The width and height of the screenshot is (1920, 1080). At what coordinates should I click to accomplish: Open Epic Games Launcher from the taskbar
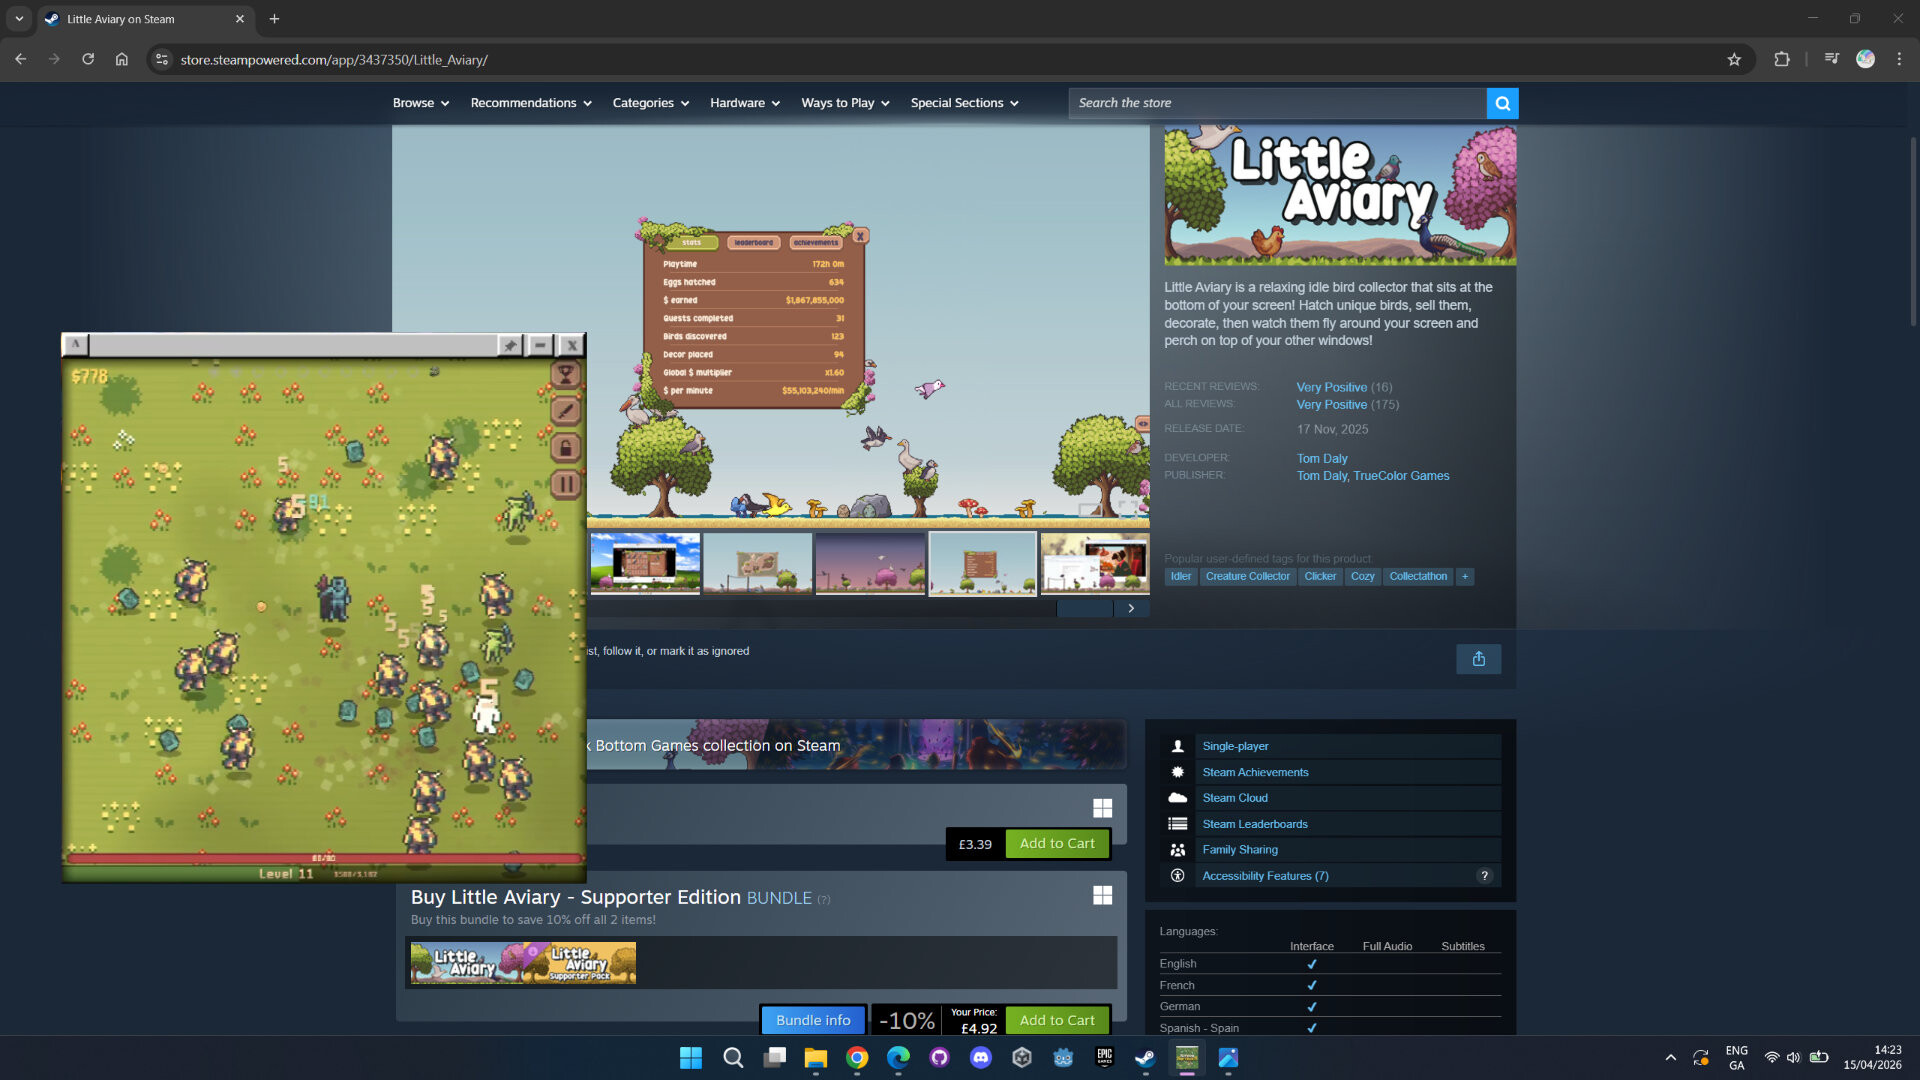[1104, 1058]
